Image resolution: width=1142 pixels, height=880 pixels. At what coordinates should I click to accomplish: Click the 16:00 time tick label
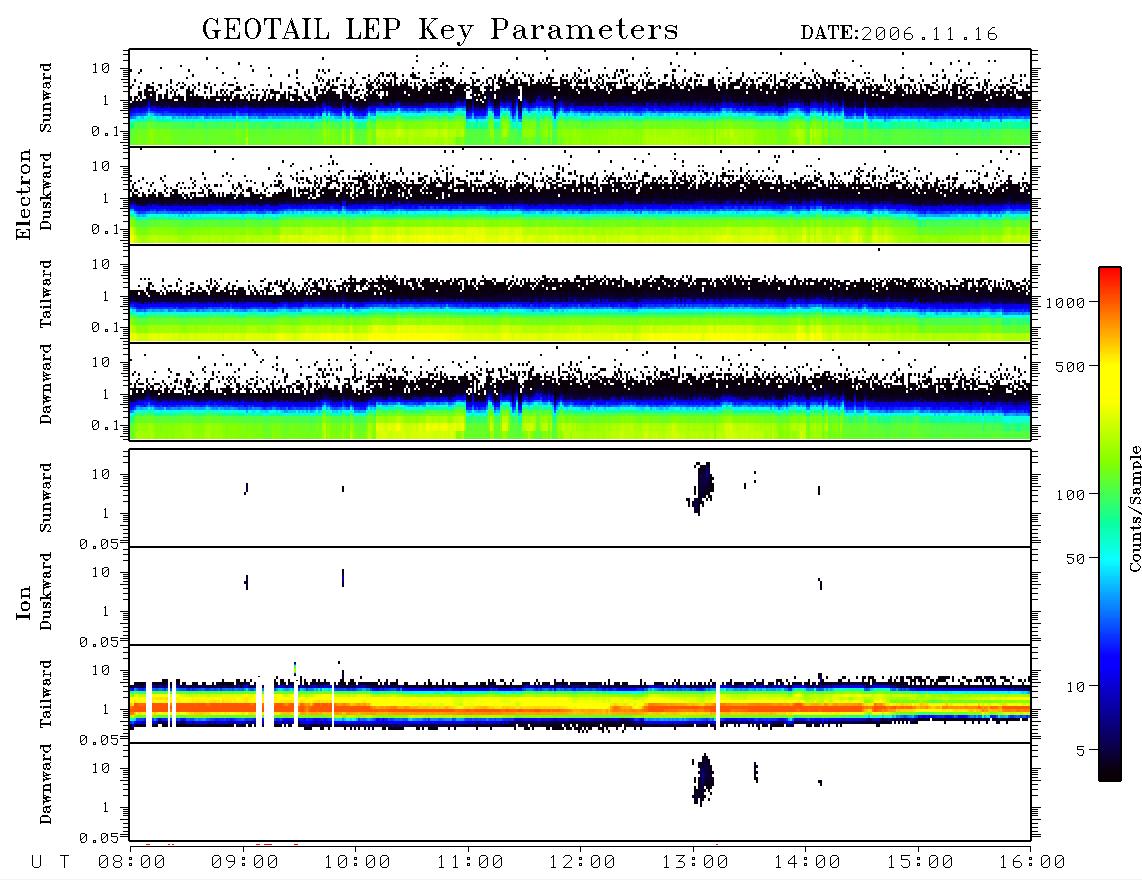pos(1032,863)
